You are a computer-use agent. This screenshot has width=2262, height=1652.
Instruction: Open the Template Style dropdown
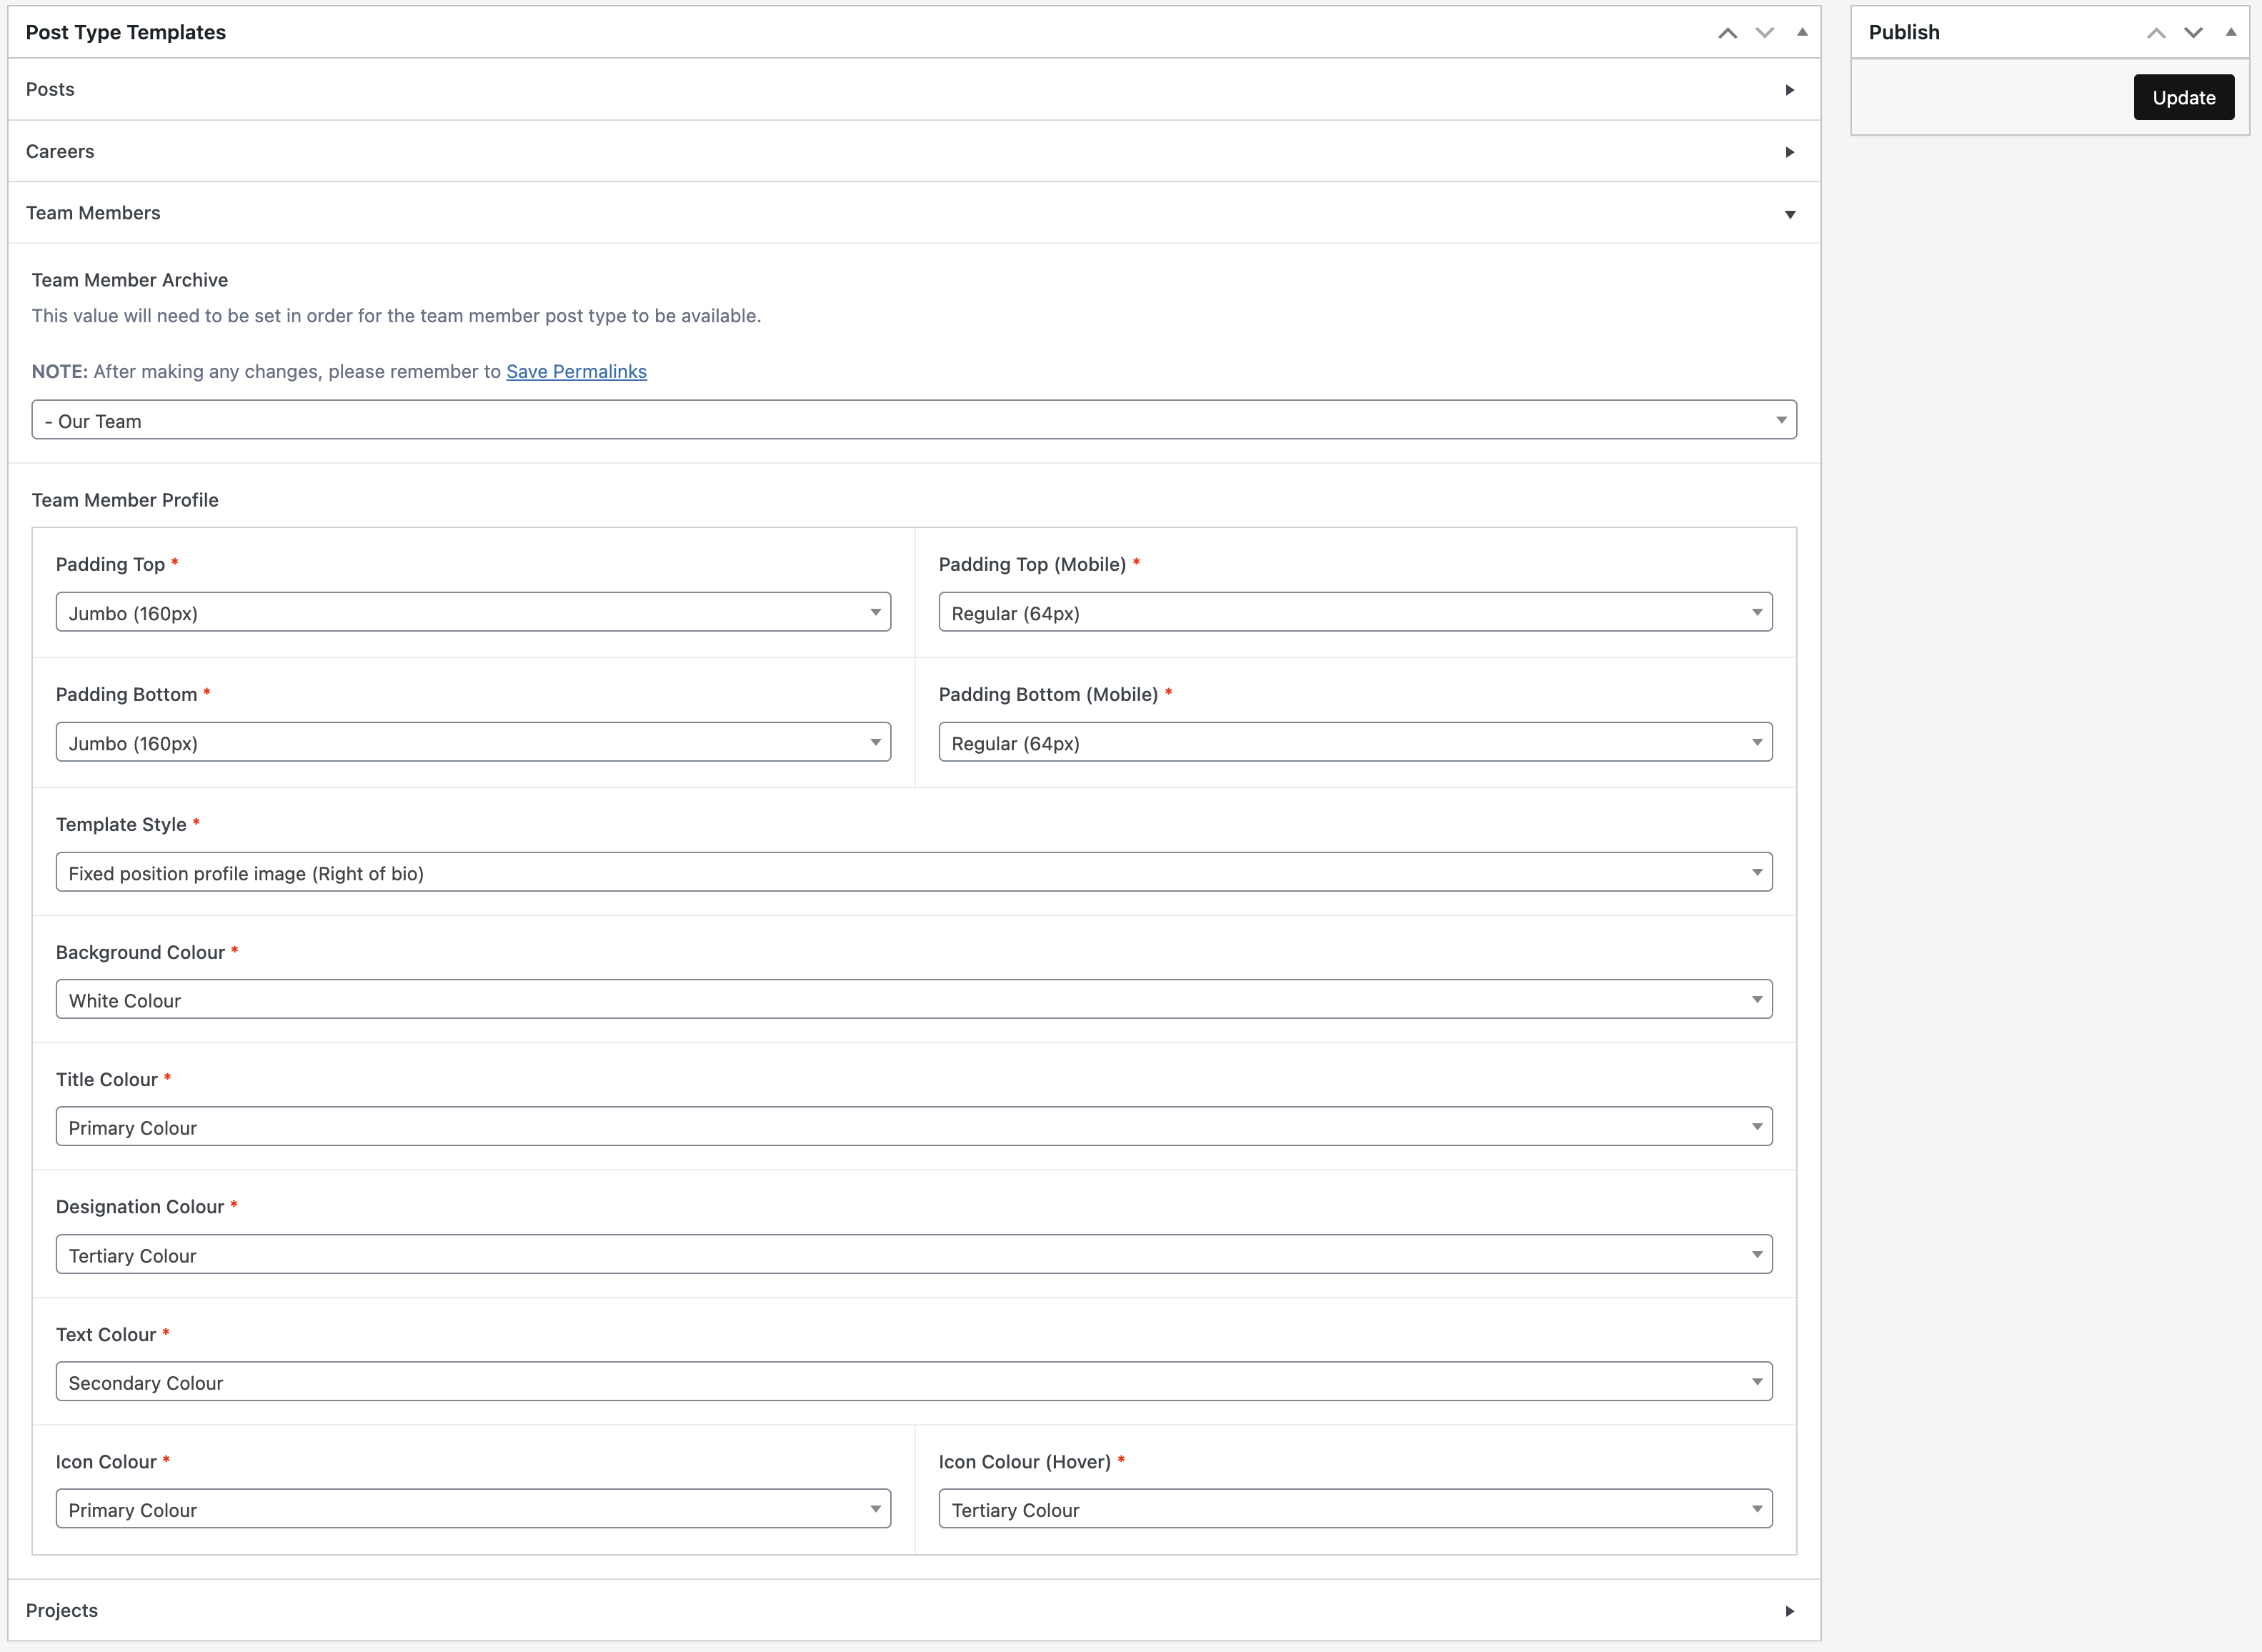913,872
